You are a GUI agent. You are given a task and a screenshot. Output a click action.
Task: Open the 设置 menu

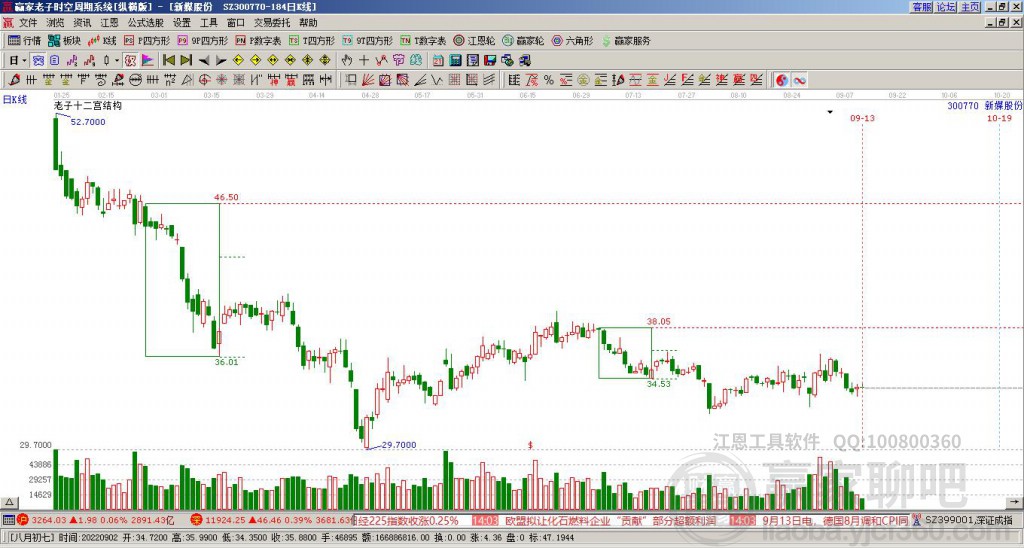pos(182,23)
